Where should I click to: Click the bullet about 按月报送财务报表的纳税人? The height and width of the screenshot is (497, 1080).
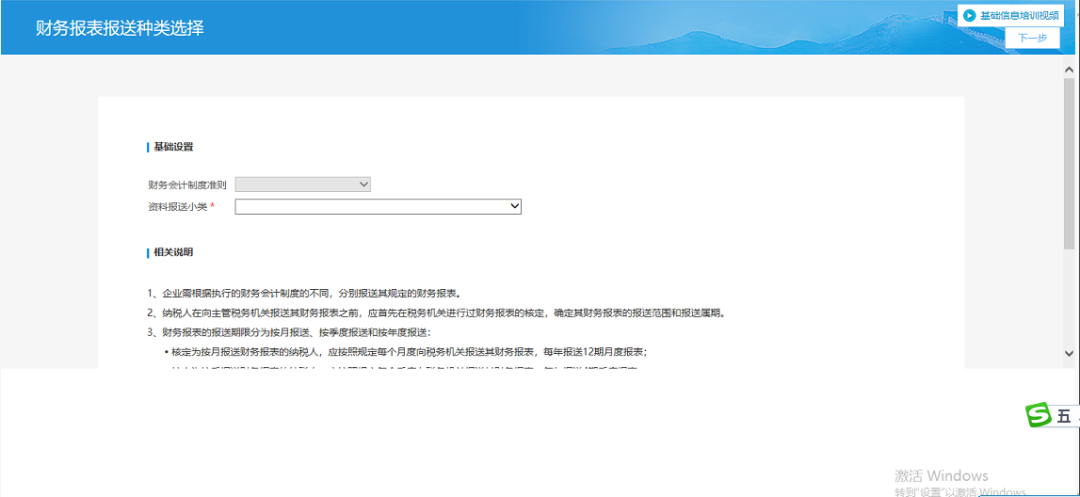(x=406, y=352)
